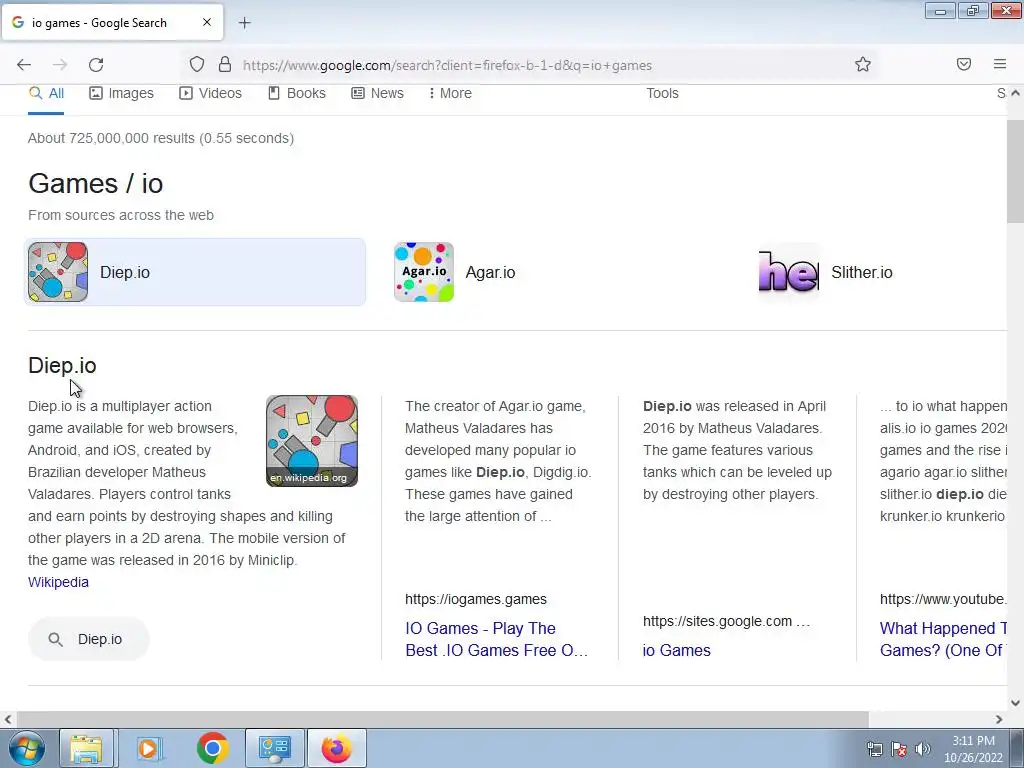Viewport: 1024px width, 768px height.
Task: Open the tracking protection shield icon
Action: [197, 65]
